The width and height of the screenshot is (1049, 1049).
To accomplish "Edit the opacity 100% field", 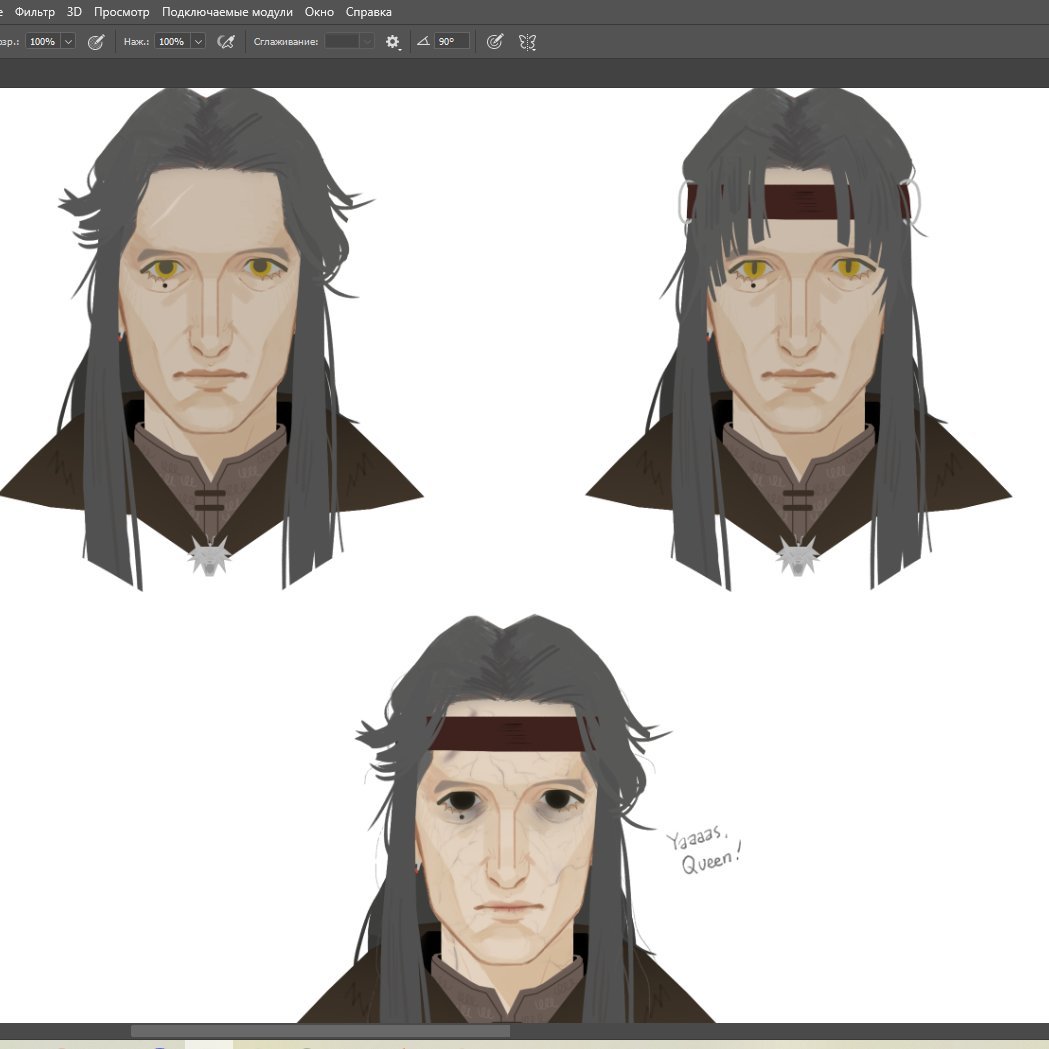I will [x=43, y=41].
